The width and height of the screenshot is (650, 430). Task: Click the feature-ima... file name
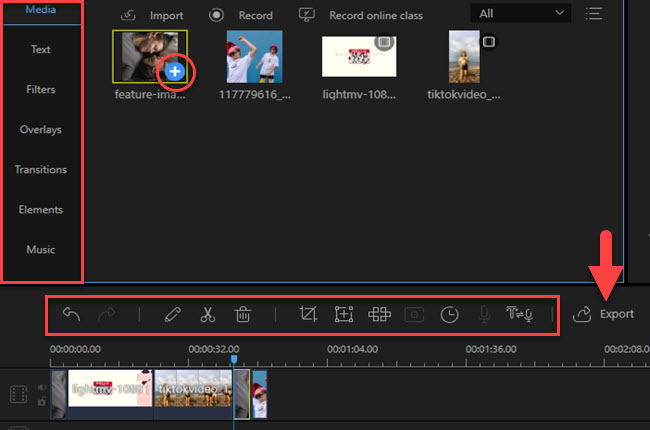click(150, 95)
